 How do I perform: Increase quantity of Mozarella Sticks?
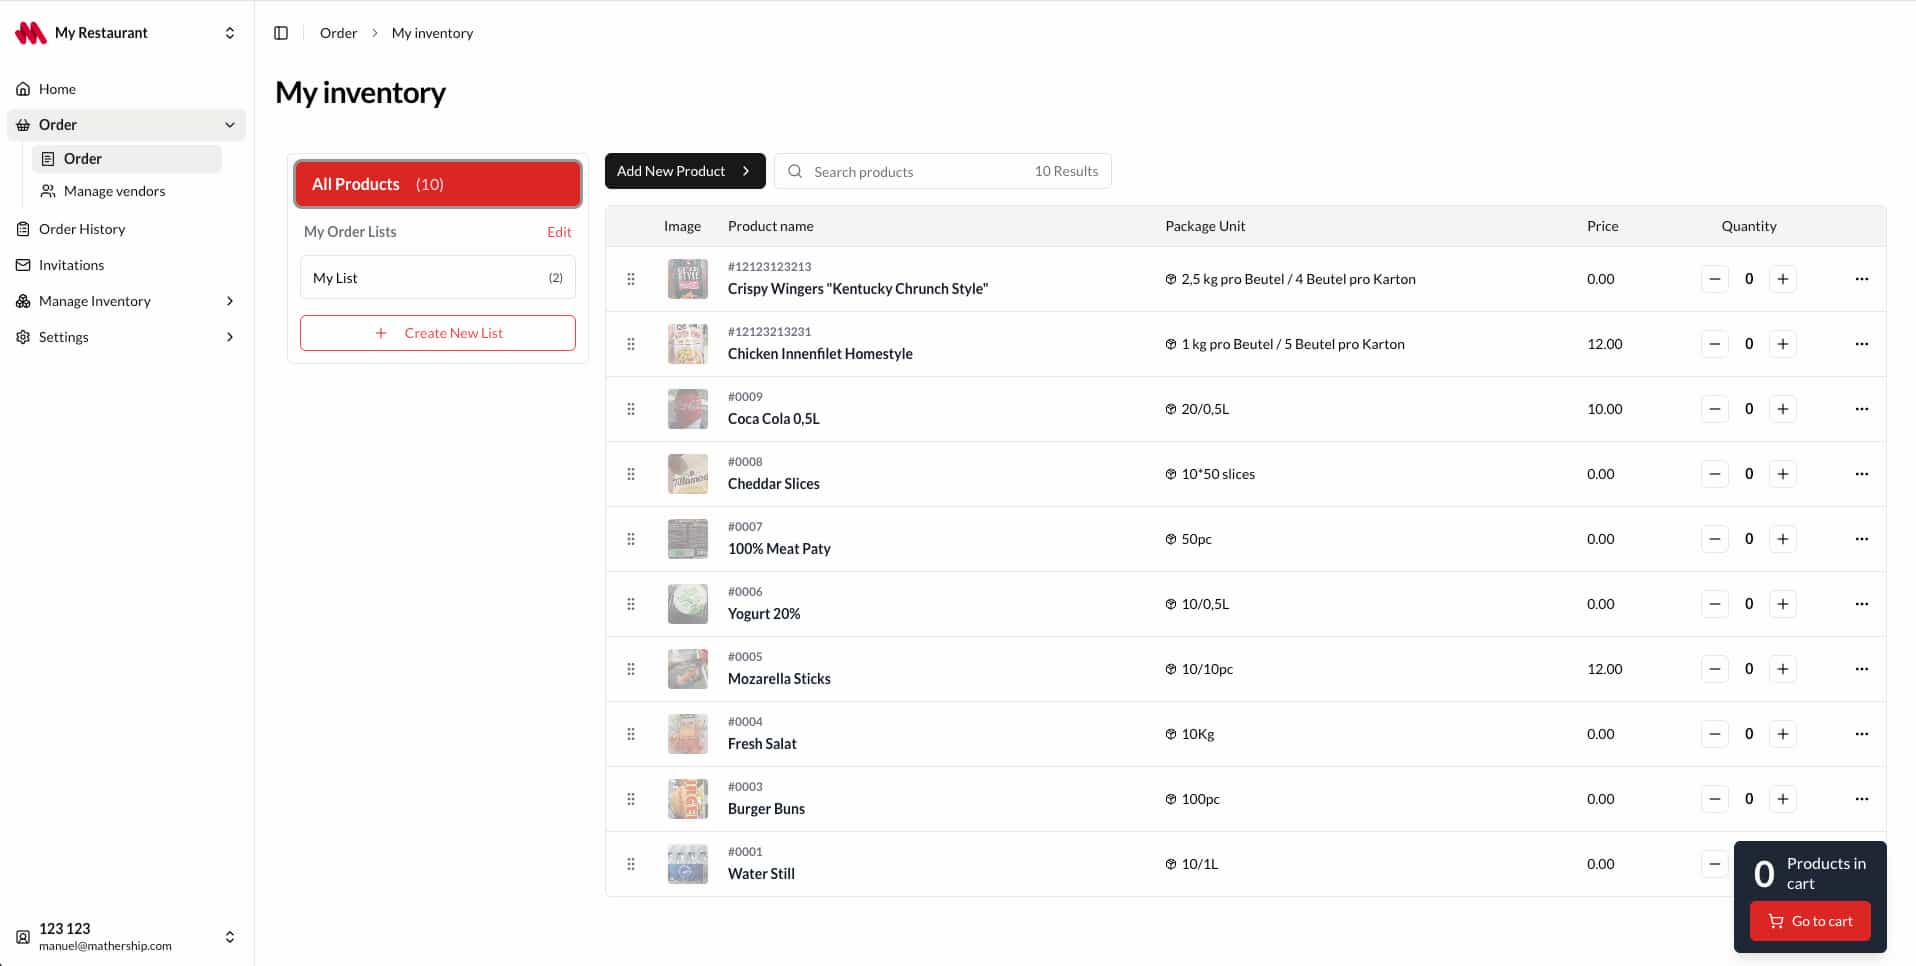pyautogui.click(x=1783, y=669)
